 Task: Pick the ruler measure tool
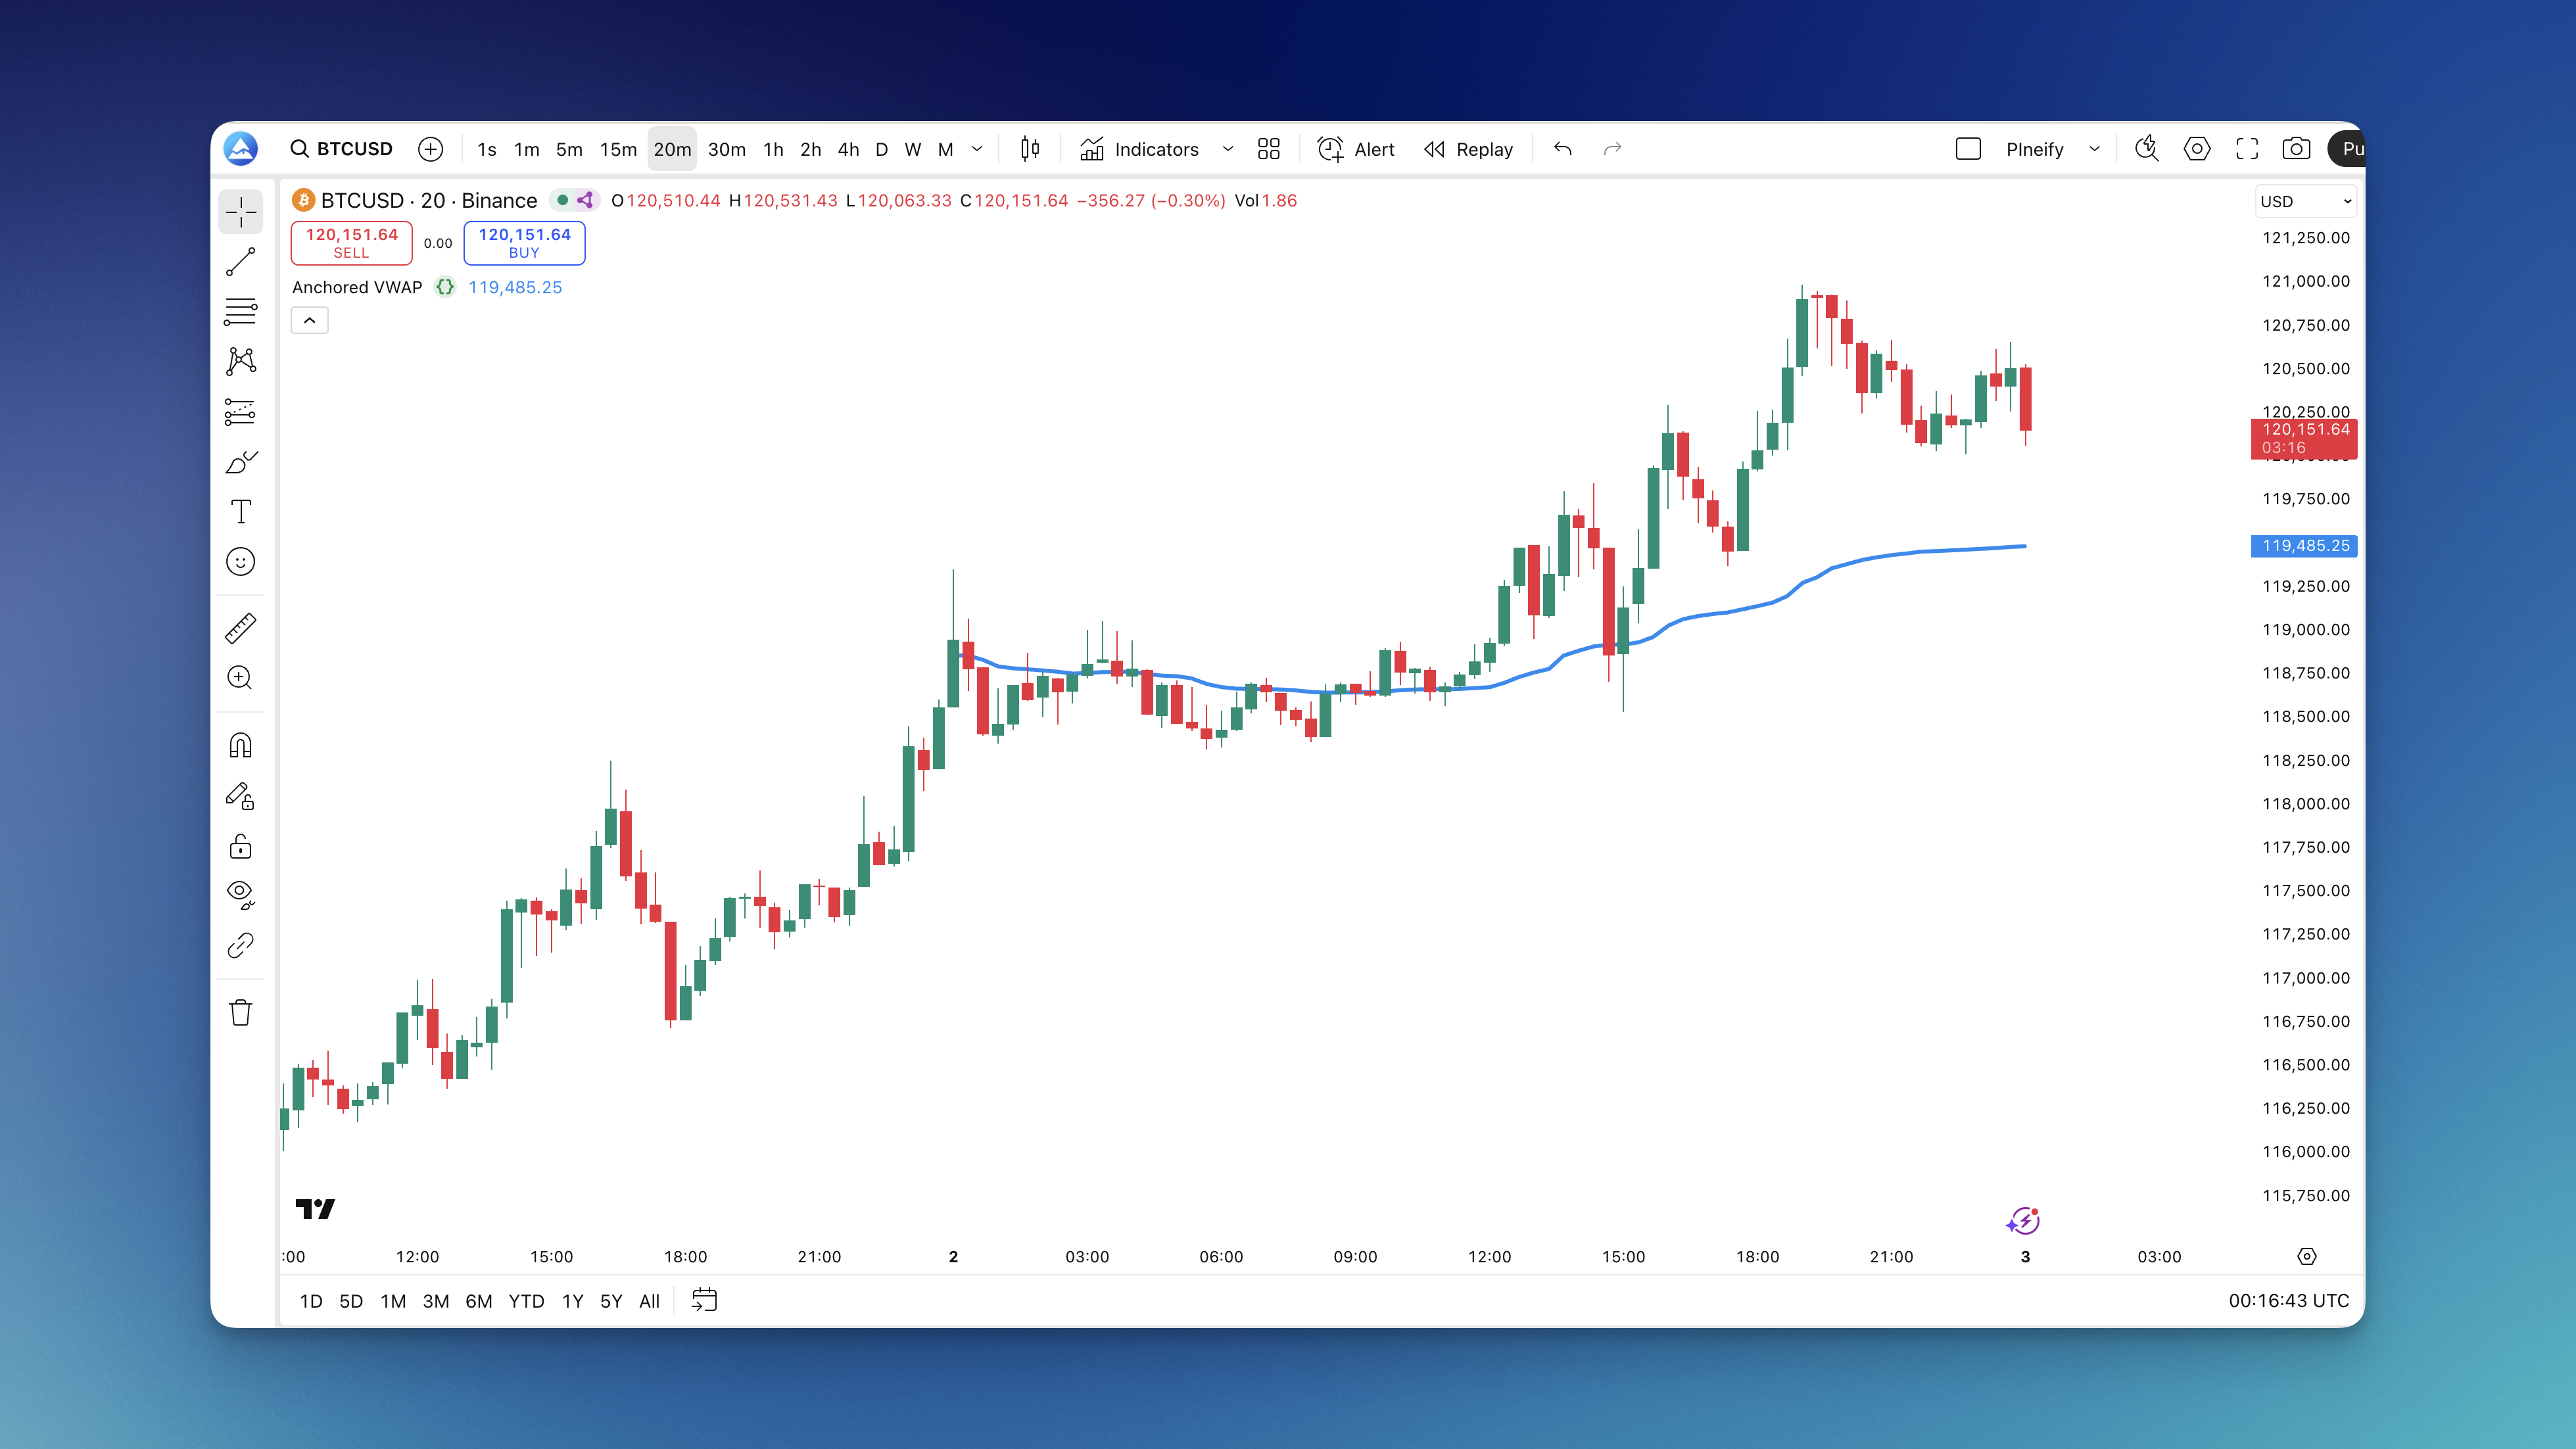(x=241, y=628)
